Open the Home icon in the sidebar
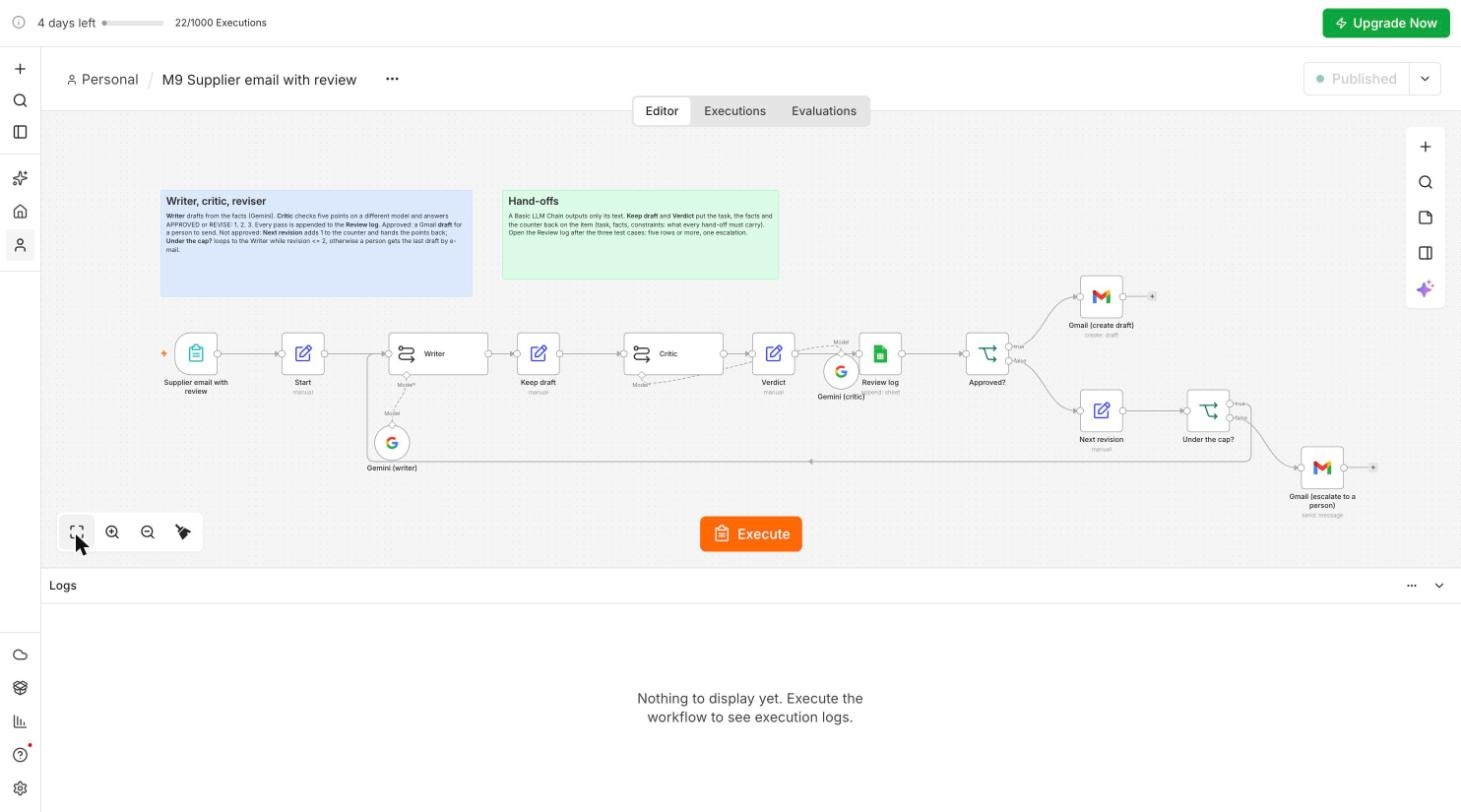The height and width of the screenshot is (812, 1461). tap(20, 211)
